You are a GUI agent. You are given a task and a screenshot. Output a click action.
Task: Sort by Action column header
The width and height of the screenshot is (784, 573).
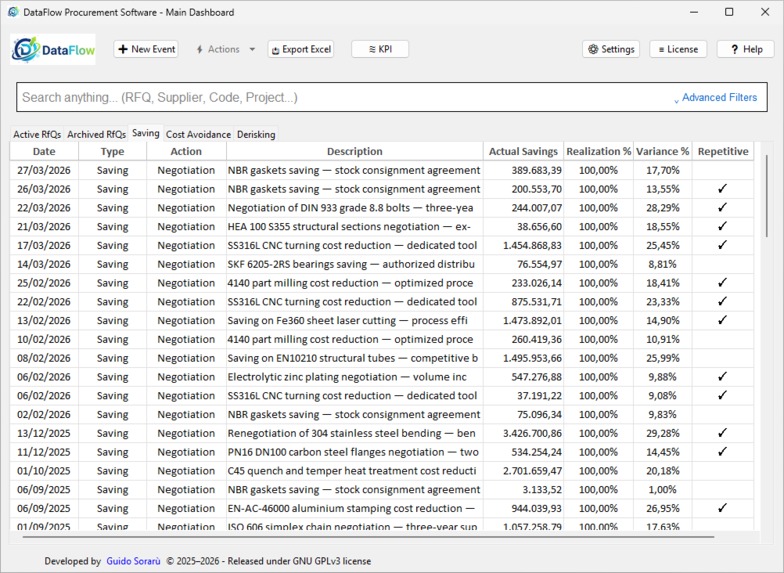click(x=186, y=151)
